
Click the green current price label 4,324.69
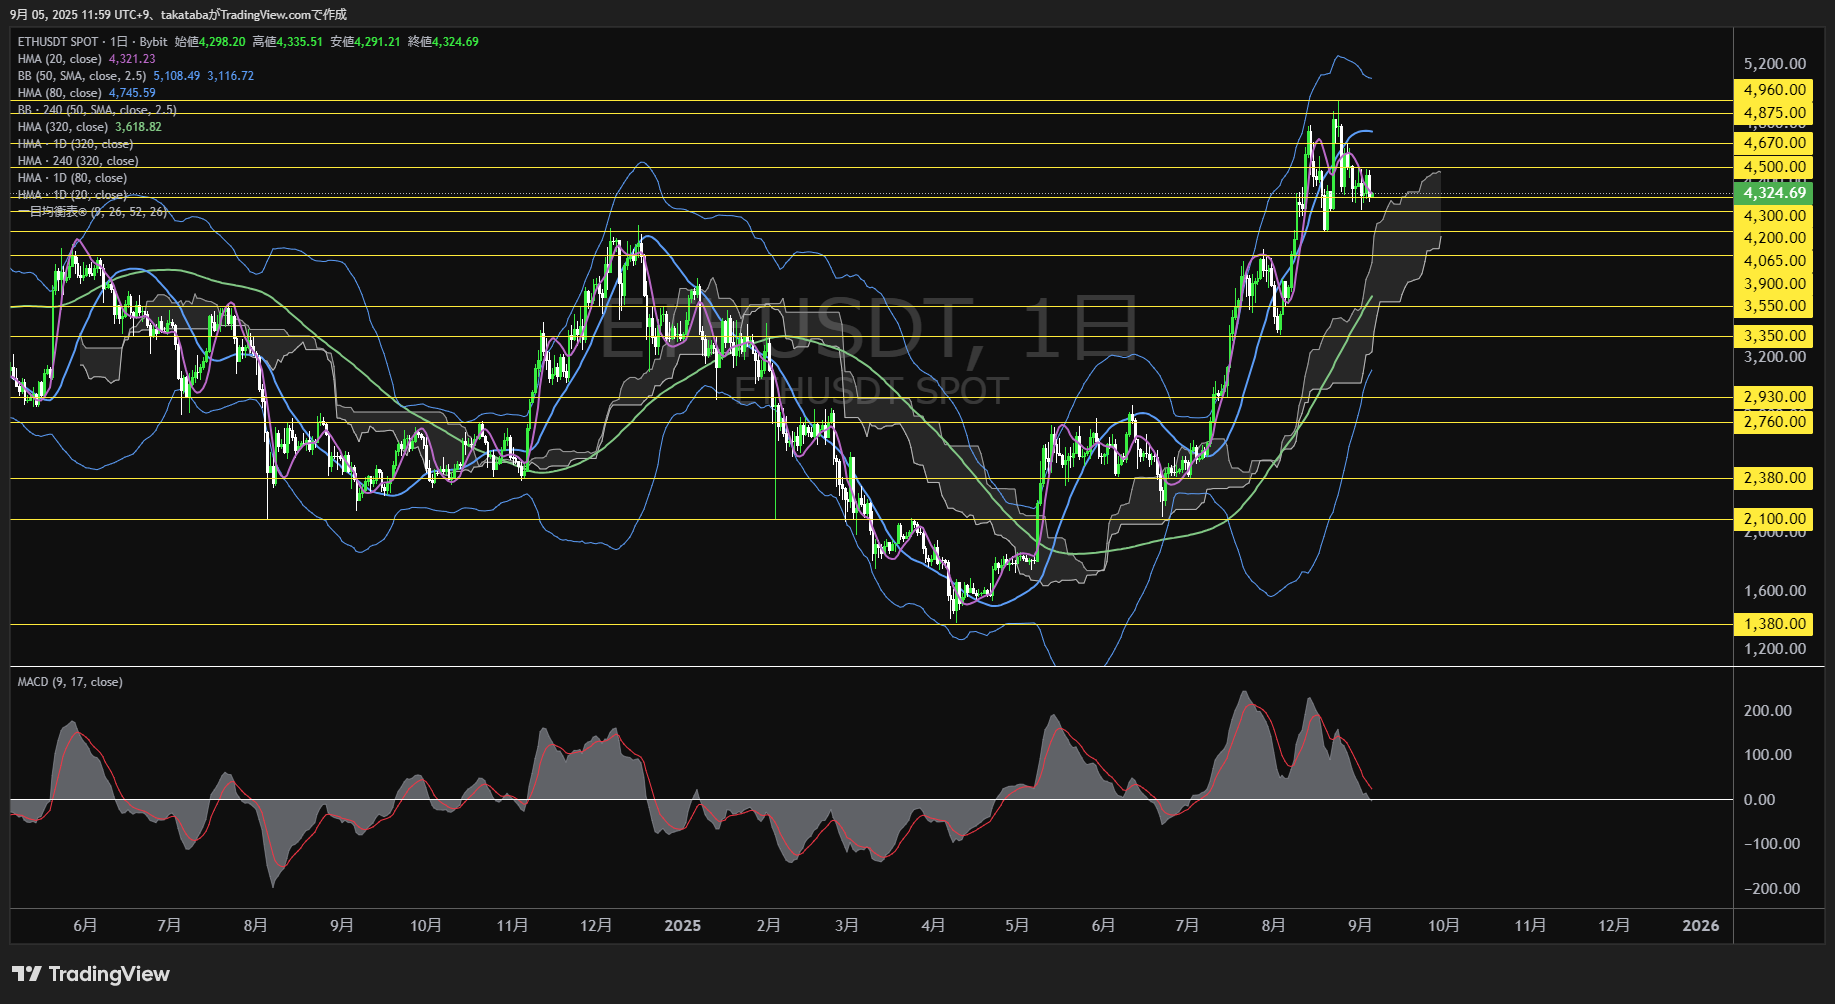(x=1775, y=193)
